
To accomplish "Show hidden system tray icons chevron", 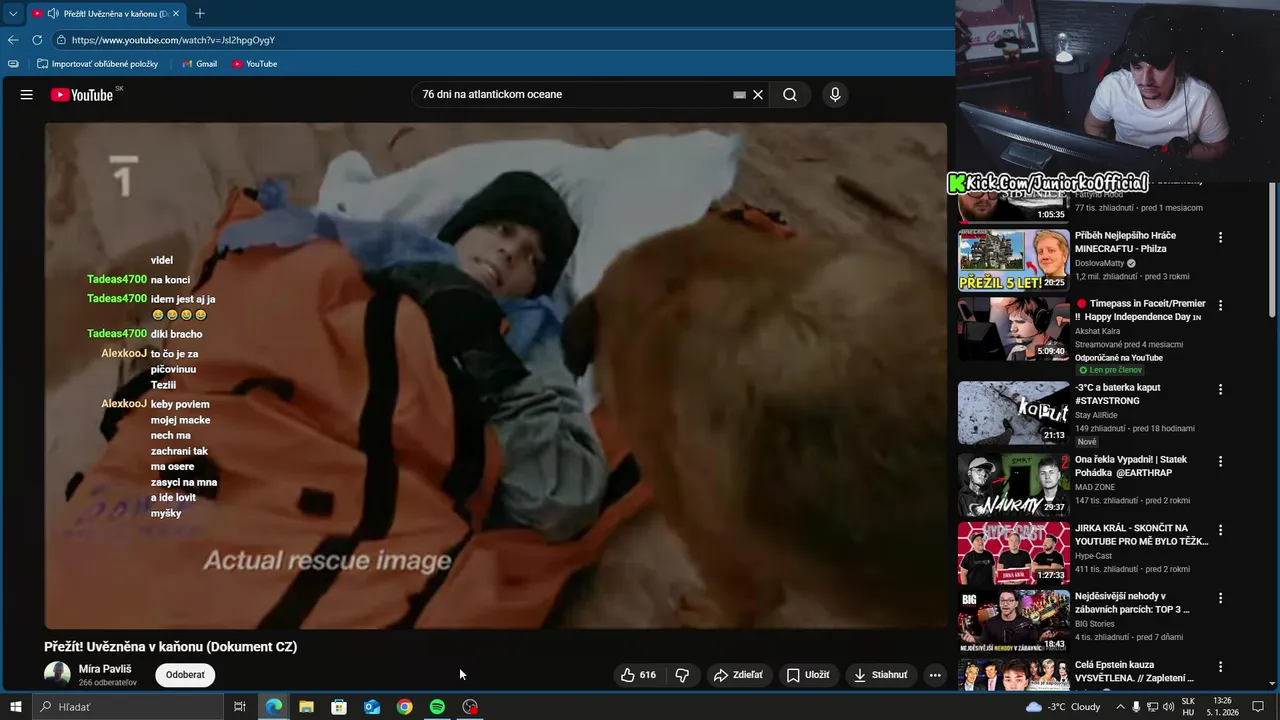I will pos(1120,707).
